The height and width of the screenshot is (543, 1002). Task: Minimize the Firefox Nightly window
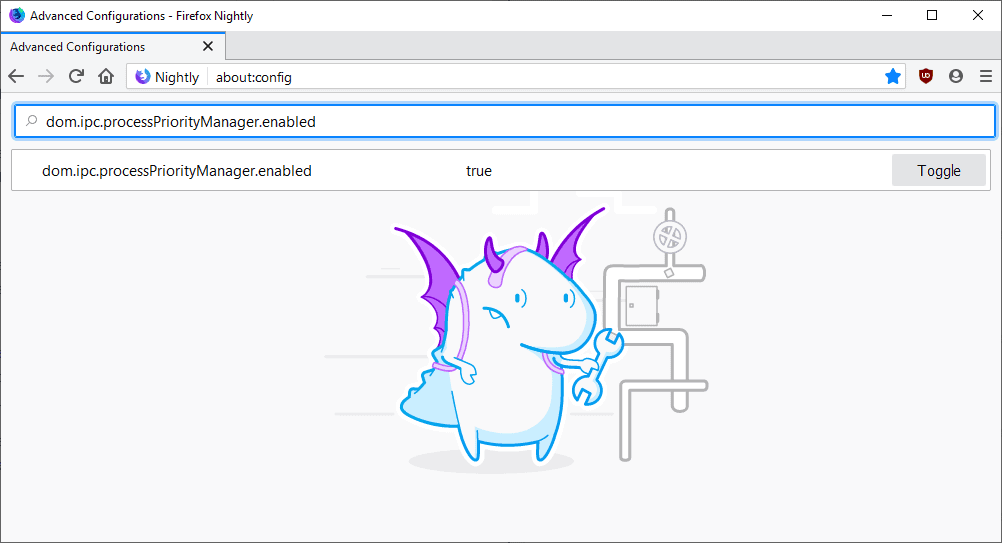coord(887,15)
